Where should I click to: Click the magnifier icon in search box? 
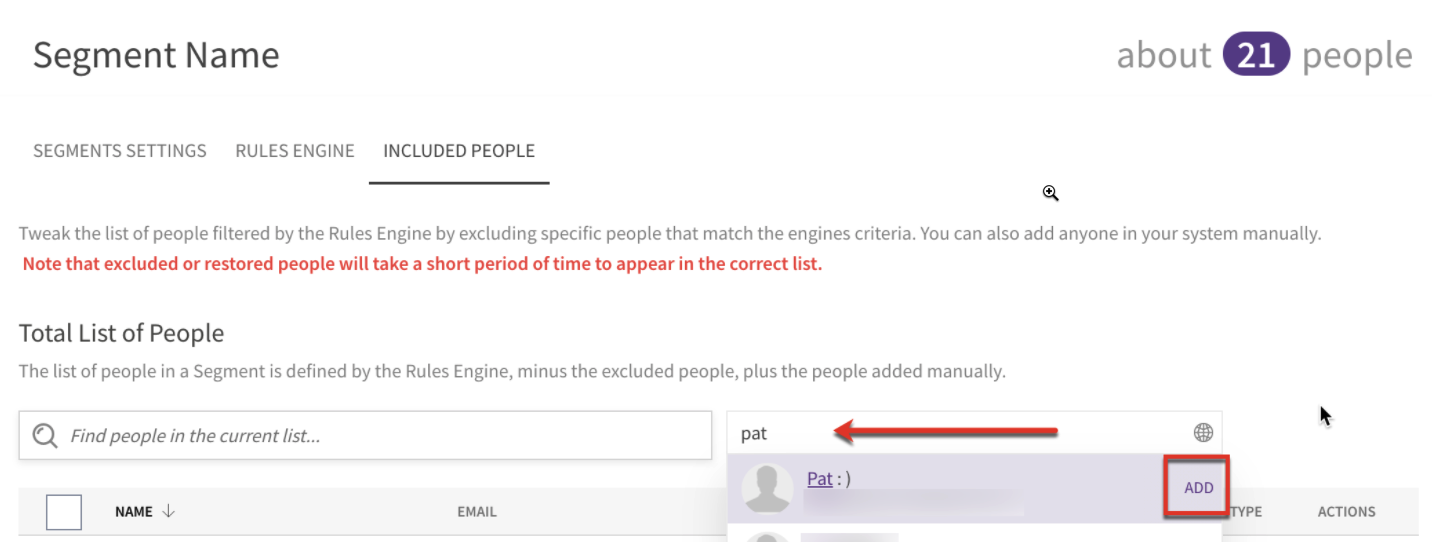[x=45, y=435]
